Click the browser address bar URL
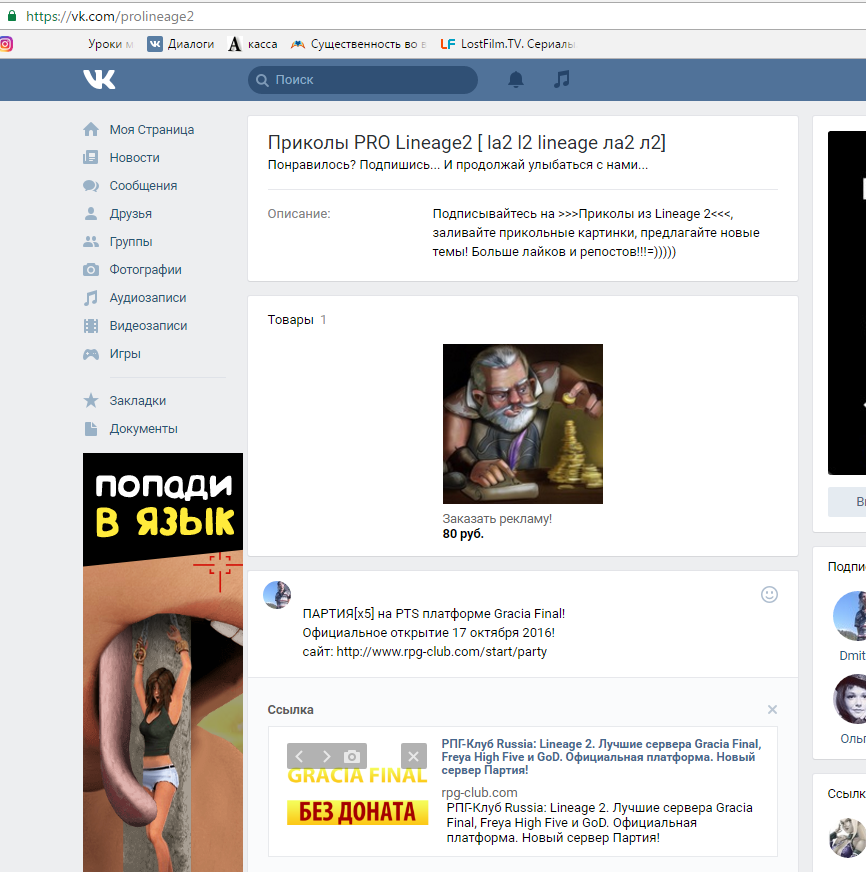 [110, 16]
